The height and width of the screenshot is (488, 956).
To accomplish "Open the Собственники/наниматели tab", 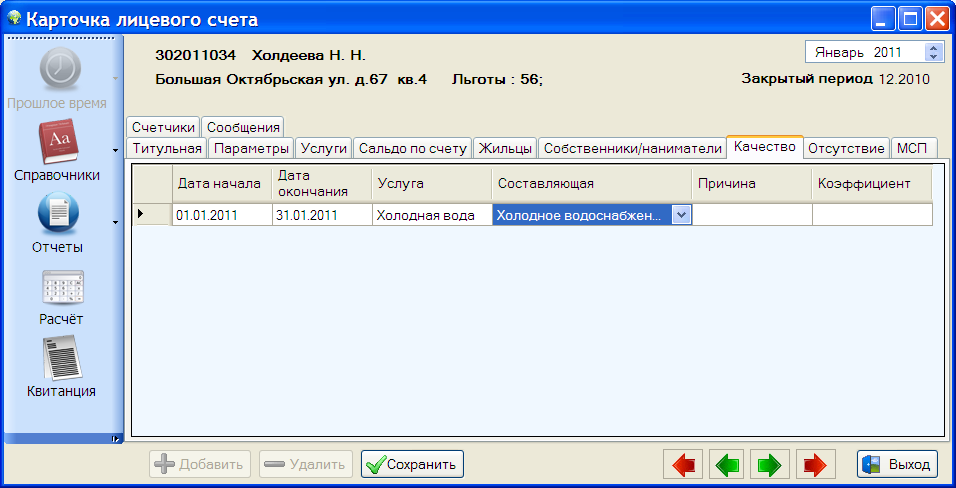I will [x=632, y=148].
